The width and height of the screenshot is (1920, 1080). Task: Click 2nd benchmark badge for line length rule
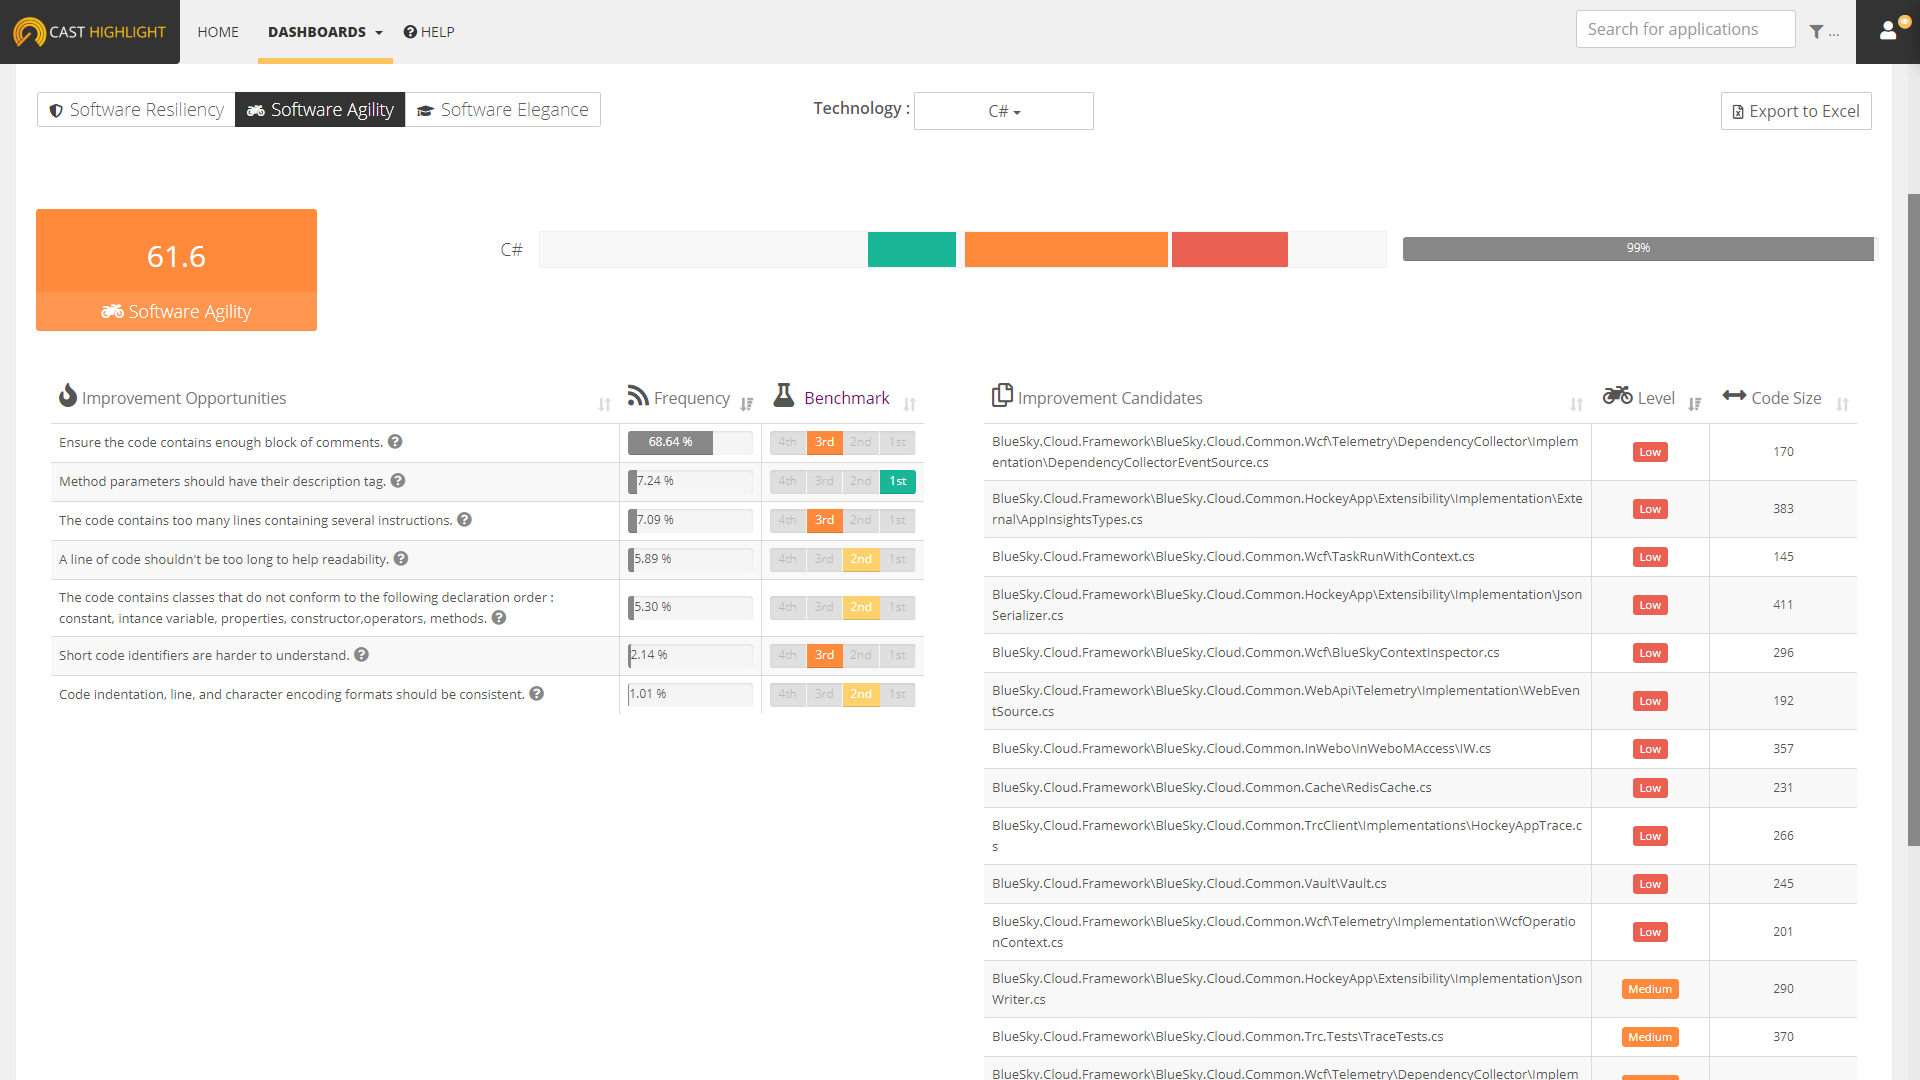[x=861, y=559]
